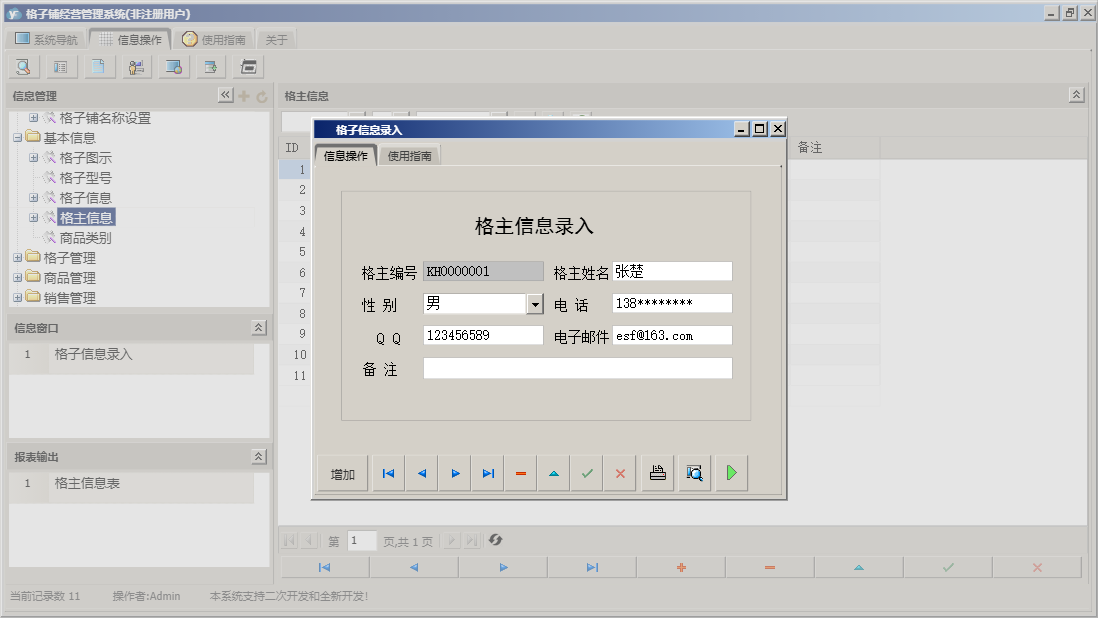
Task: Click the 备注 input field
Action: click(577, 369)
